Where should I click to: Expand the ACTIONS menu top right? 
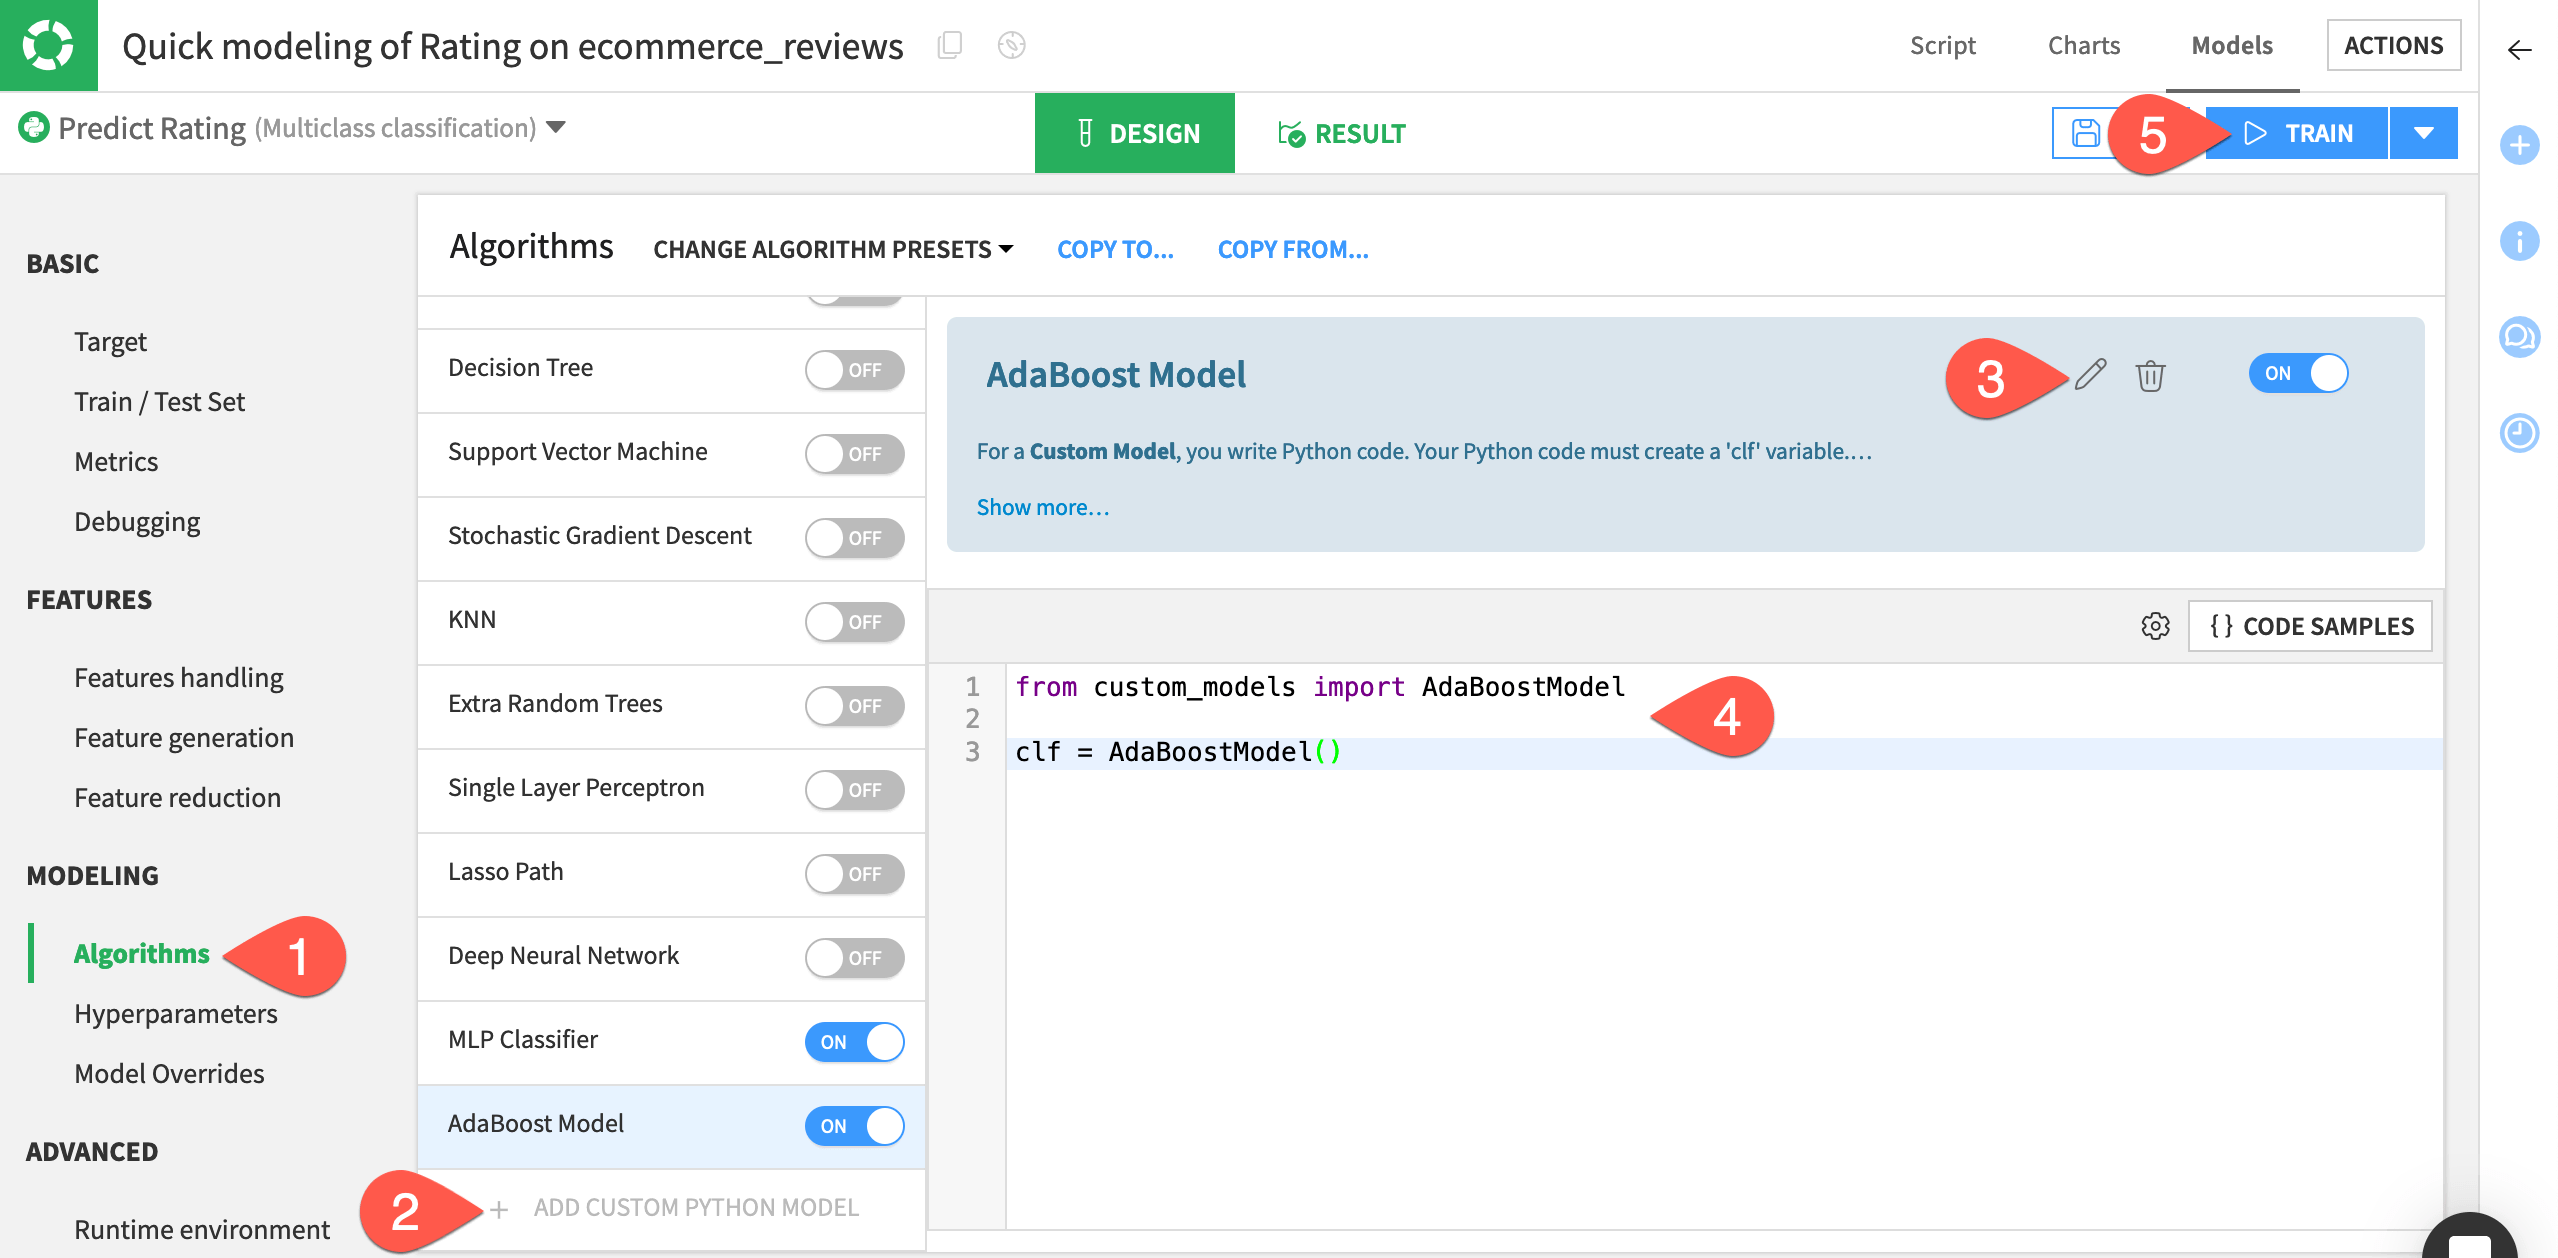tap(2392, 44)
